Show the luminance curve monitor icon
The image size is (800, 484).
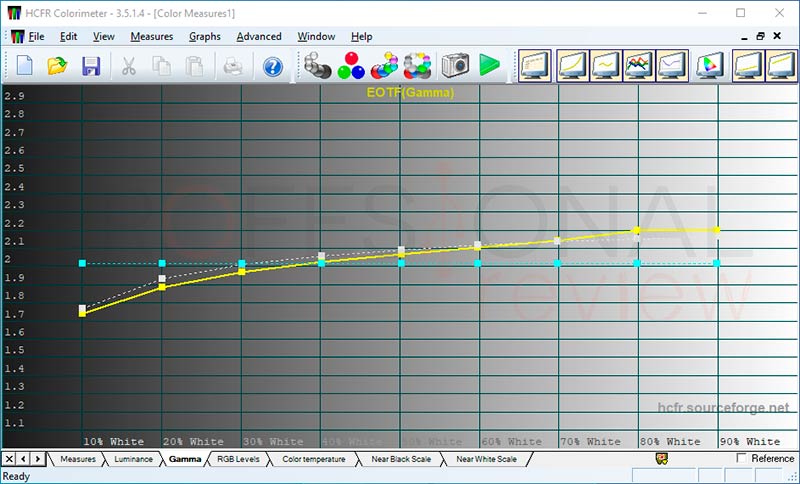572,66
